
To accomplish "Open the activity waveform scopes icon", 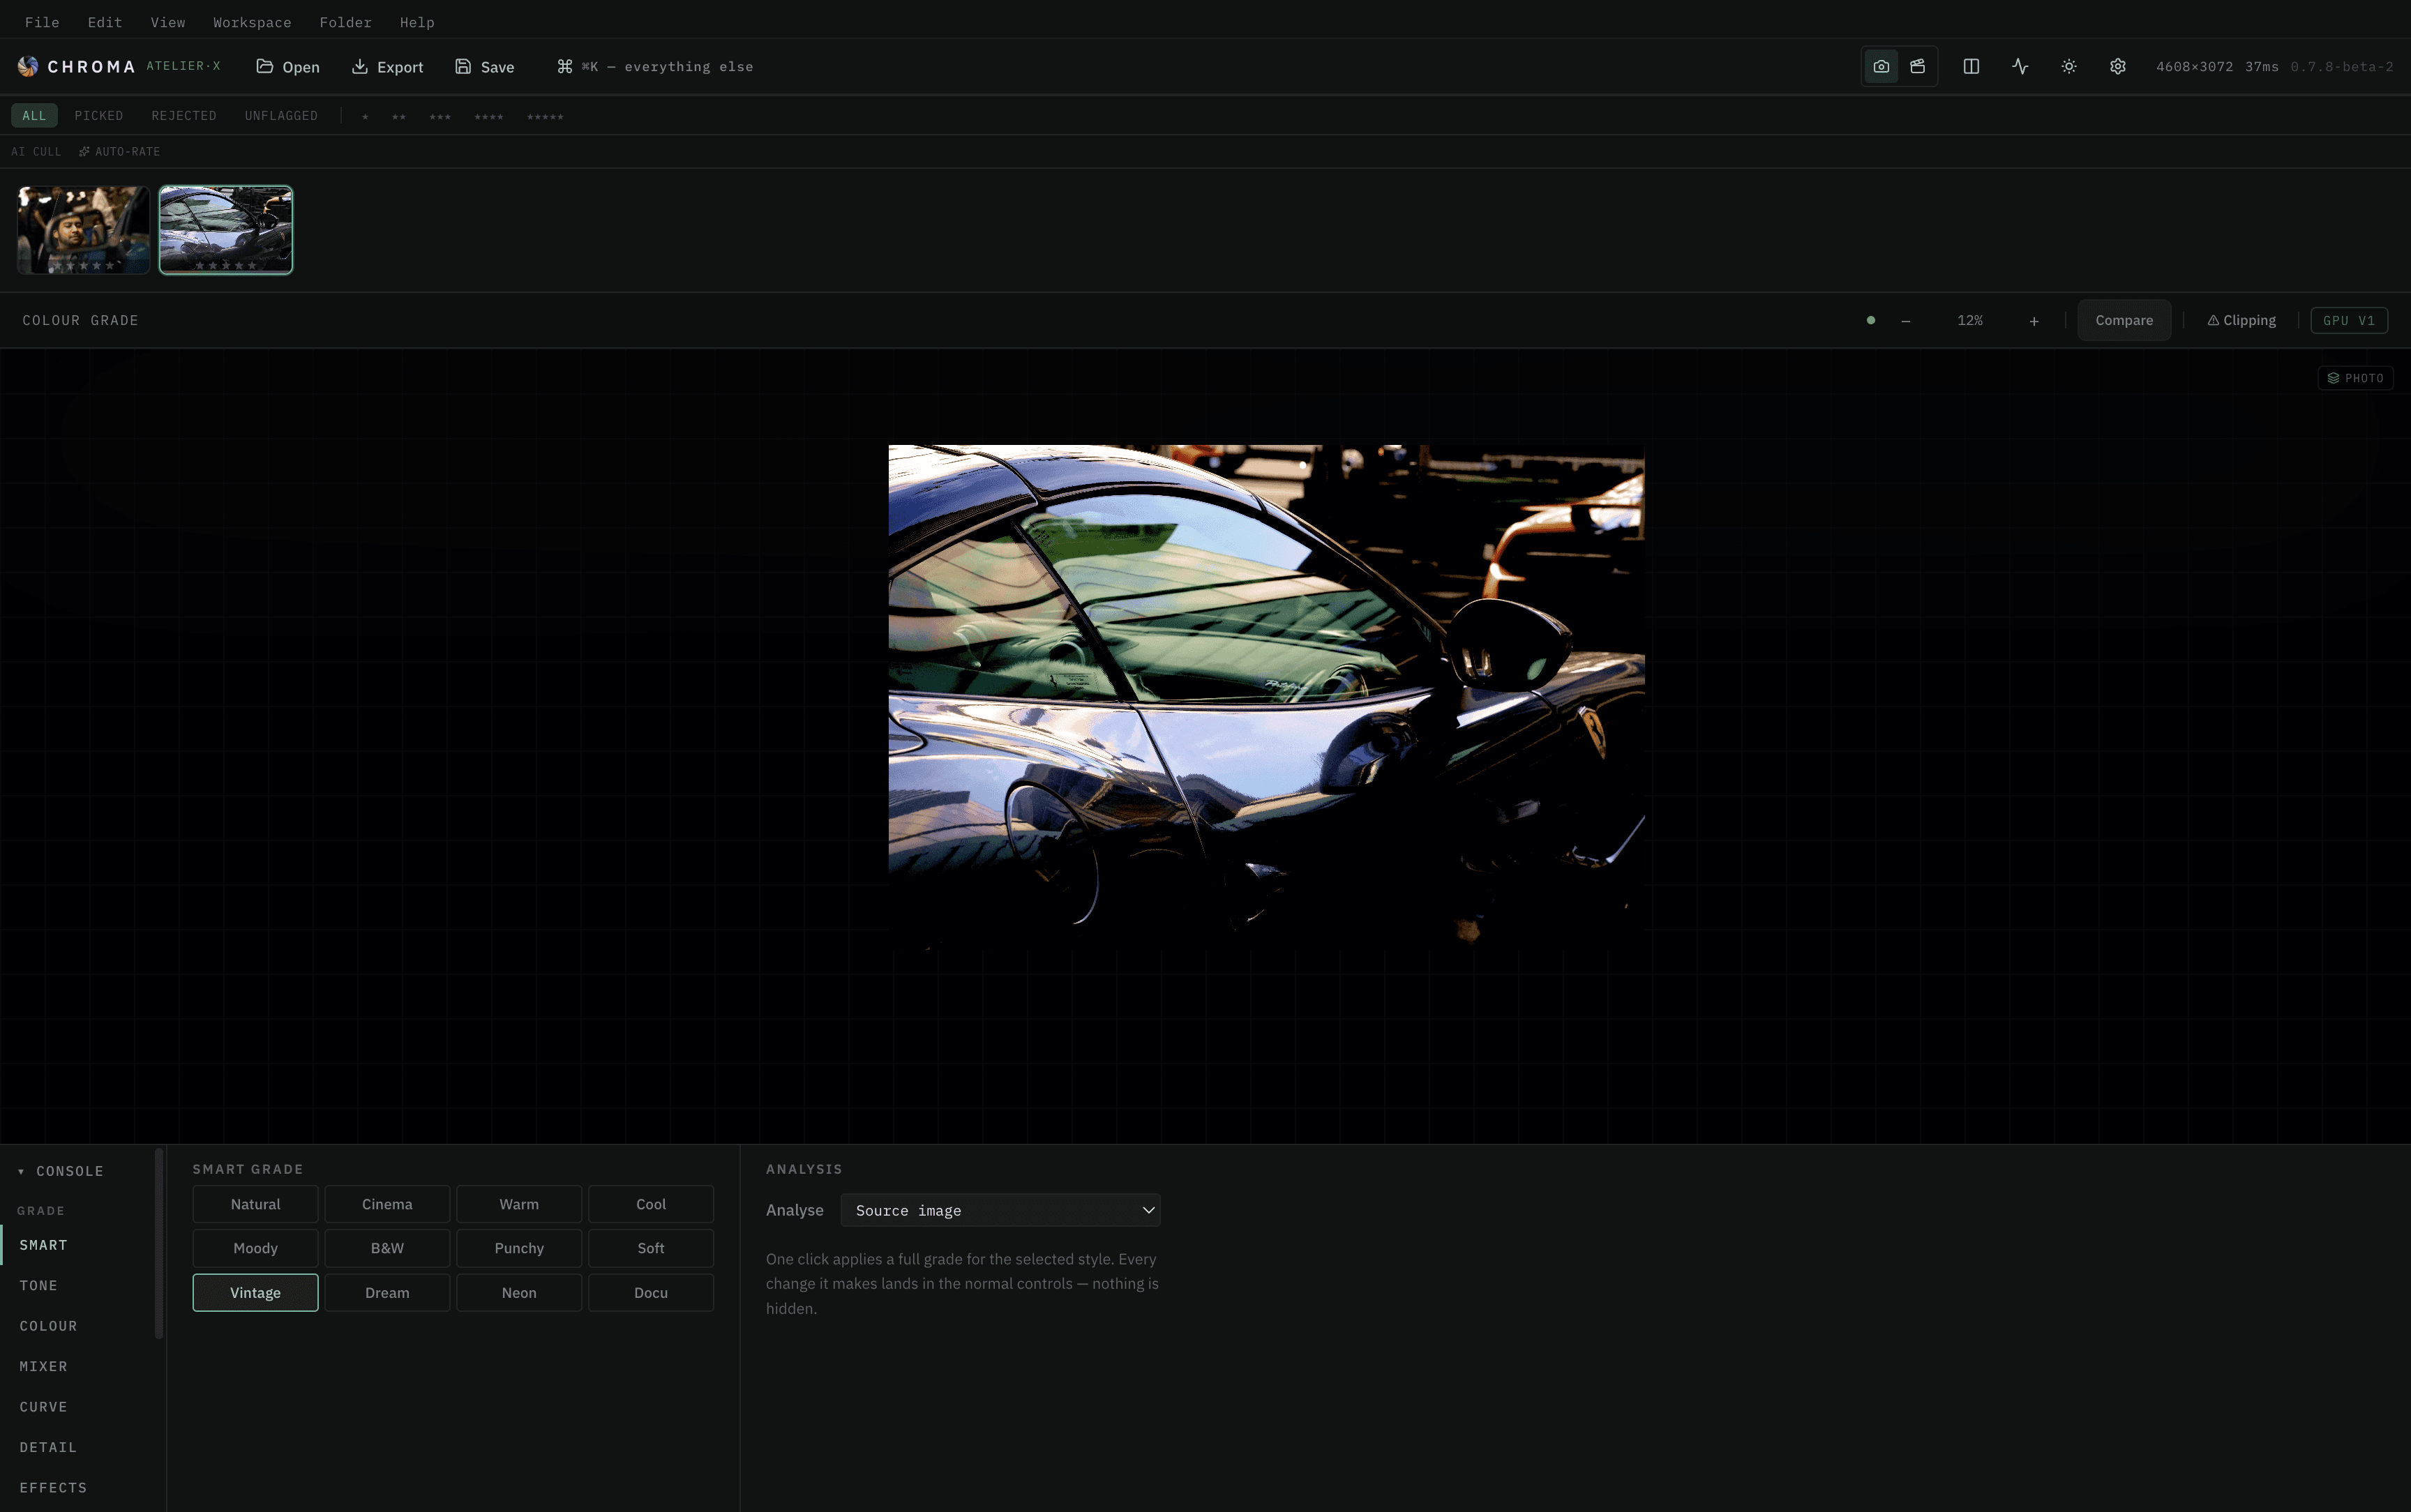I will [2020, 67].
